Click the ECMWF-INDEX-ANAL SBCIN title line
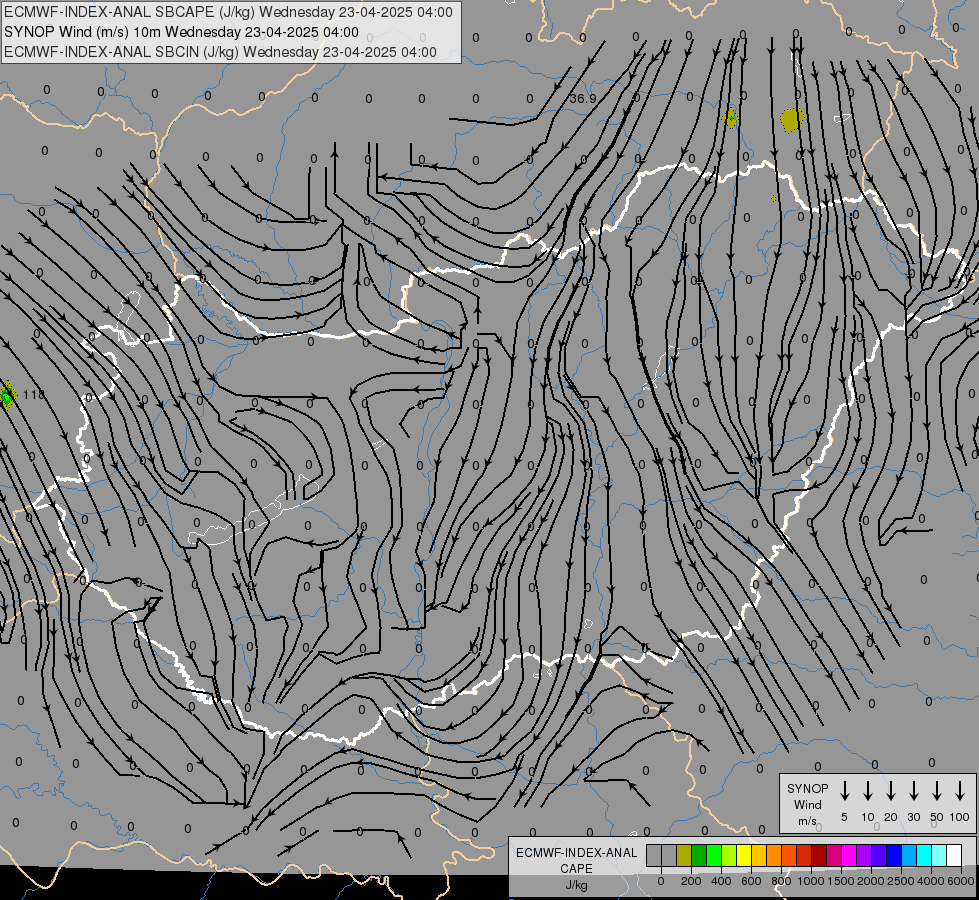Screen dimensions: 979x900 point(220,52)
